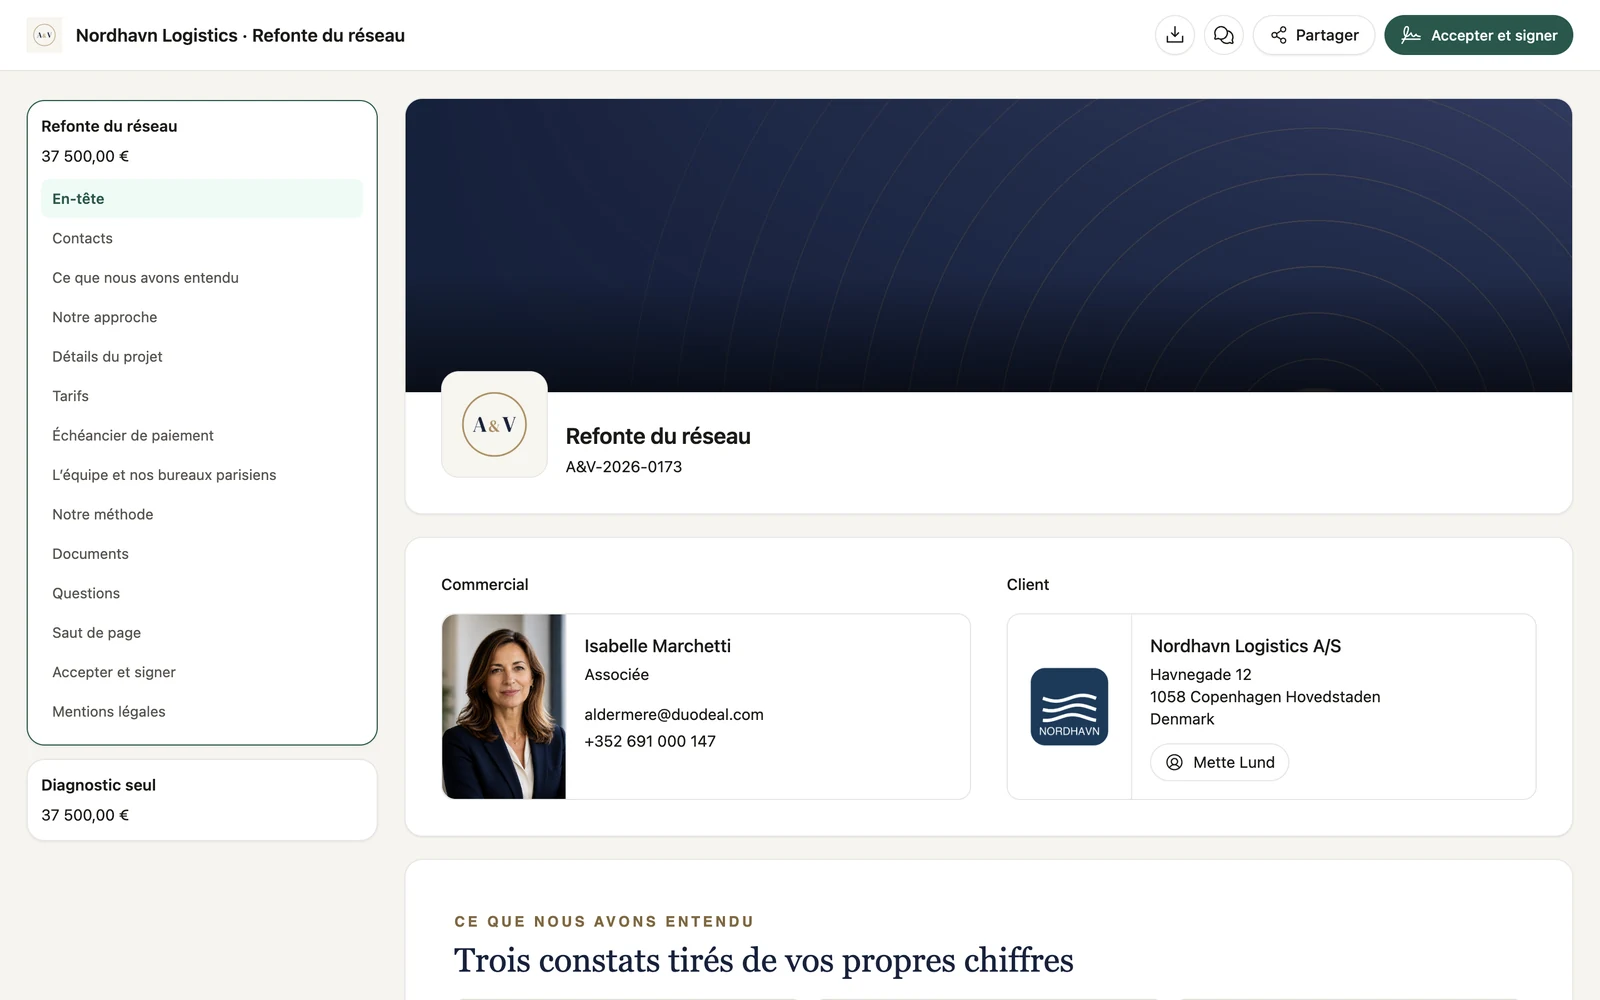Open Mentions légales section
The image size is (1600, 1000).
tap(202, 712)
